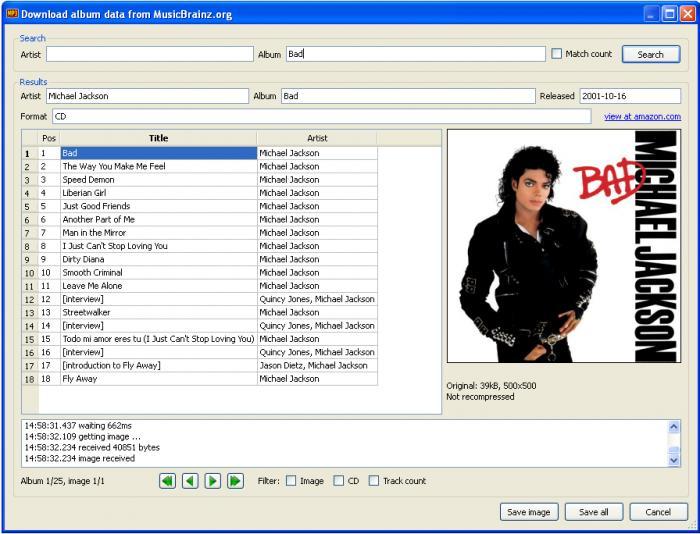Viewport: 700px width, 534px height.
Task: Click the Results Artist field Michael Jackson
Action: (147, 96)
